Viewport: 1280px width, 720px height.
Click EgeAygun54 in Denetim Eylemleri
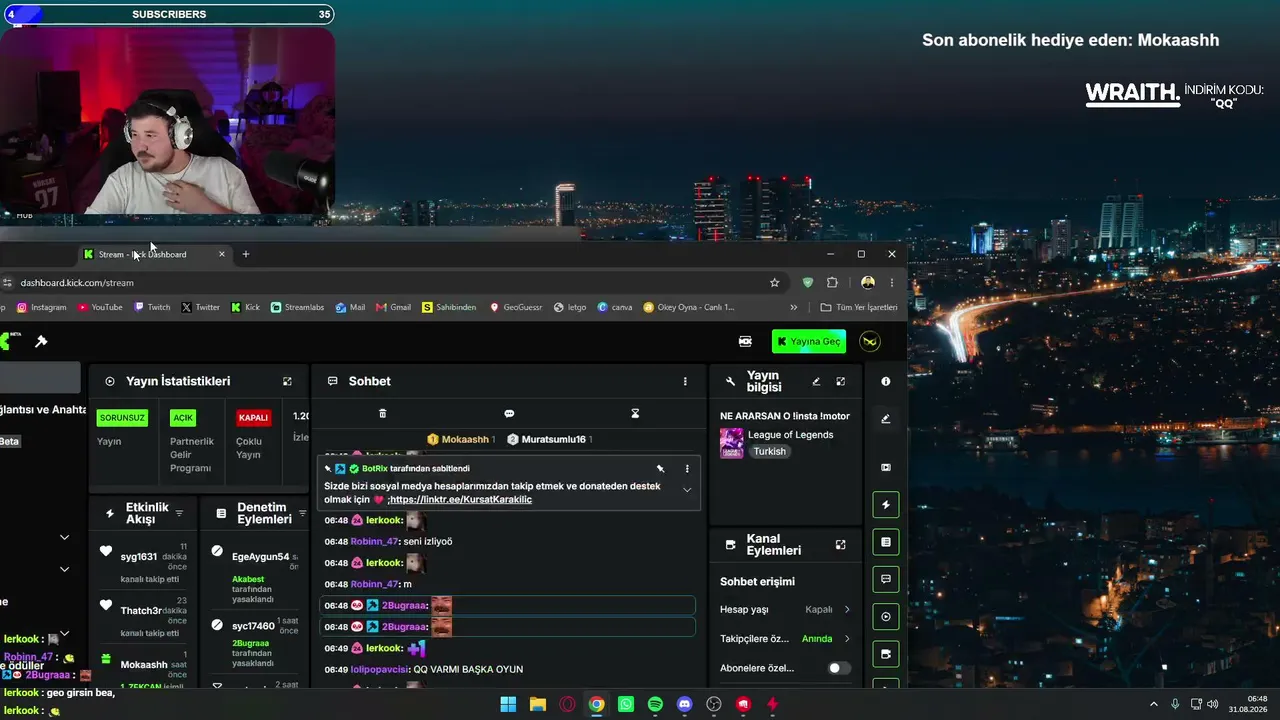pos(260,557)
